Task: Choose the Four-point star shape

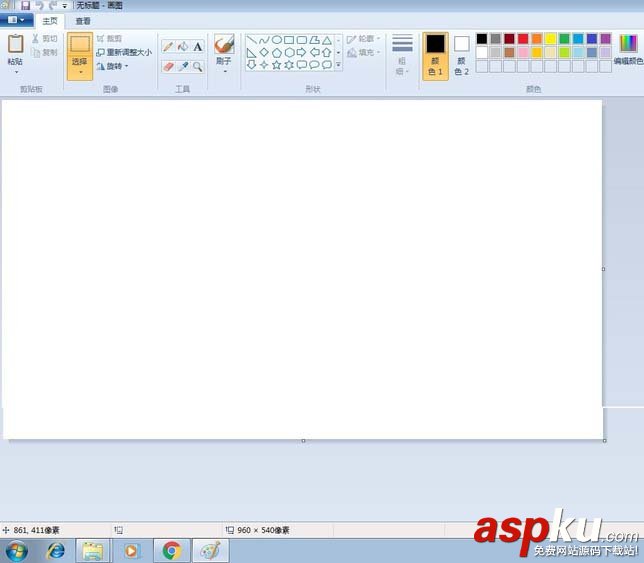Action: click(x=264, y=65)
